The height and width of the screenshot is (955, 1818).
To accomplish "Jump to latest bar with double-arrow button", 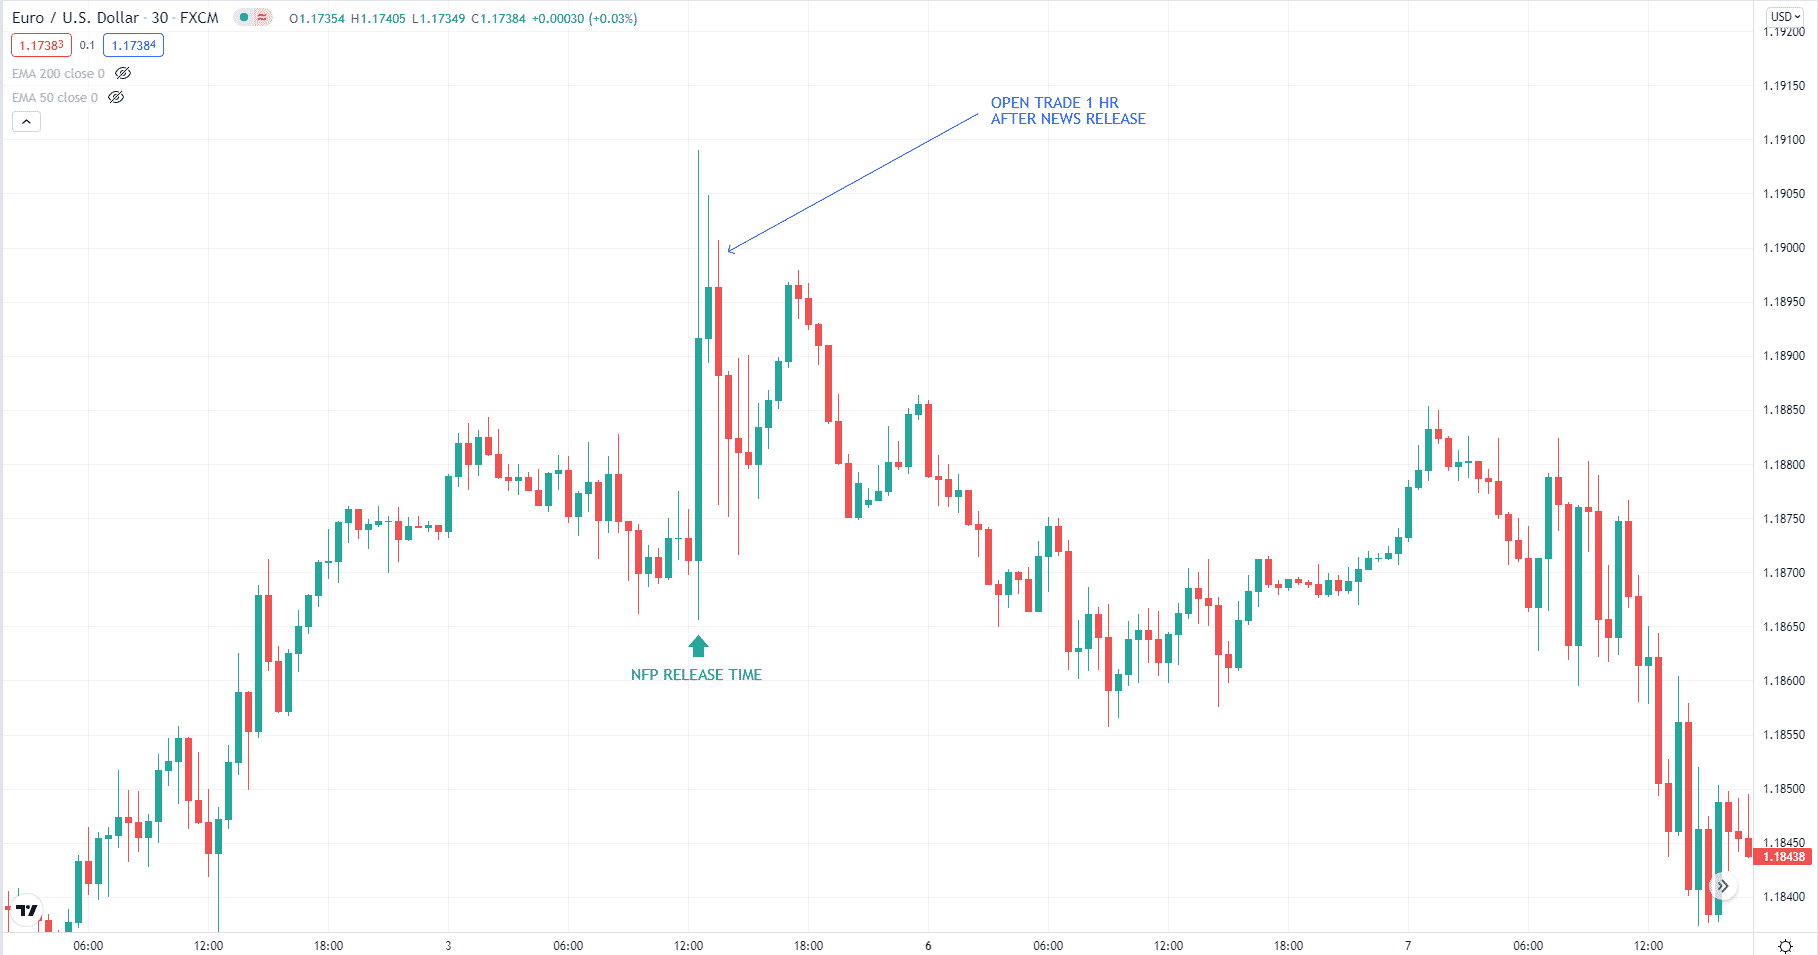I will click(1722, 886).
